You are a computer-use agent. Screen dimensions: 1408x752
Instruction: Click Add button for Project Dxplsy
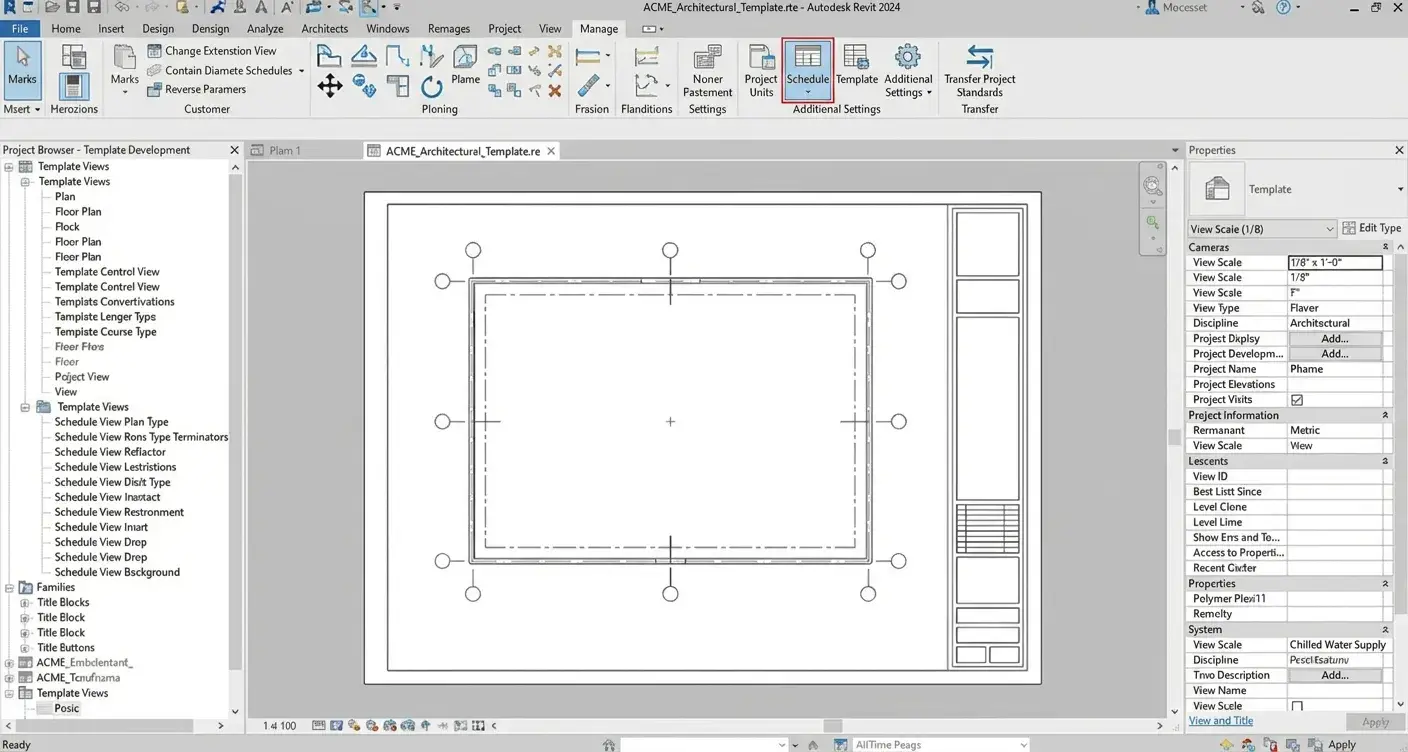click(1335, 339)
